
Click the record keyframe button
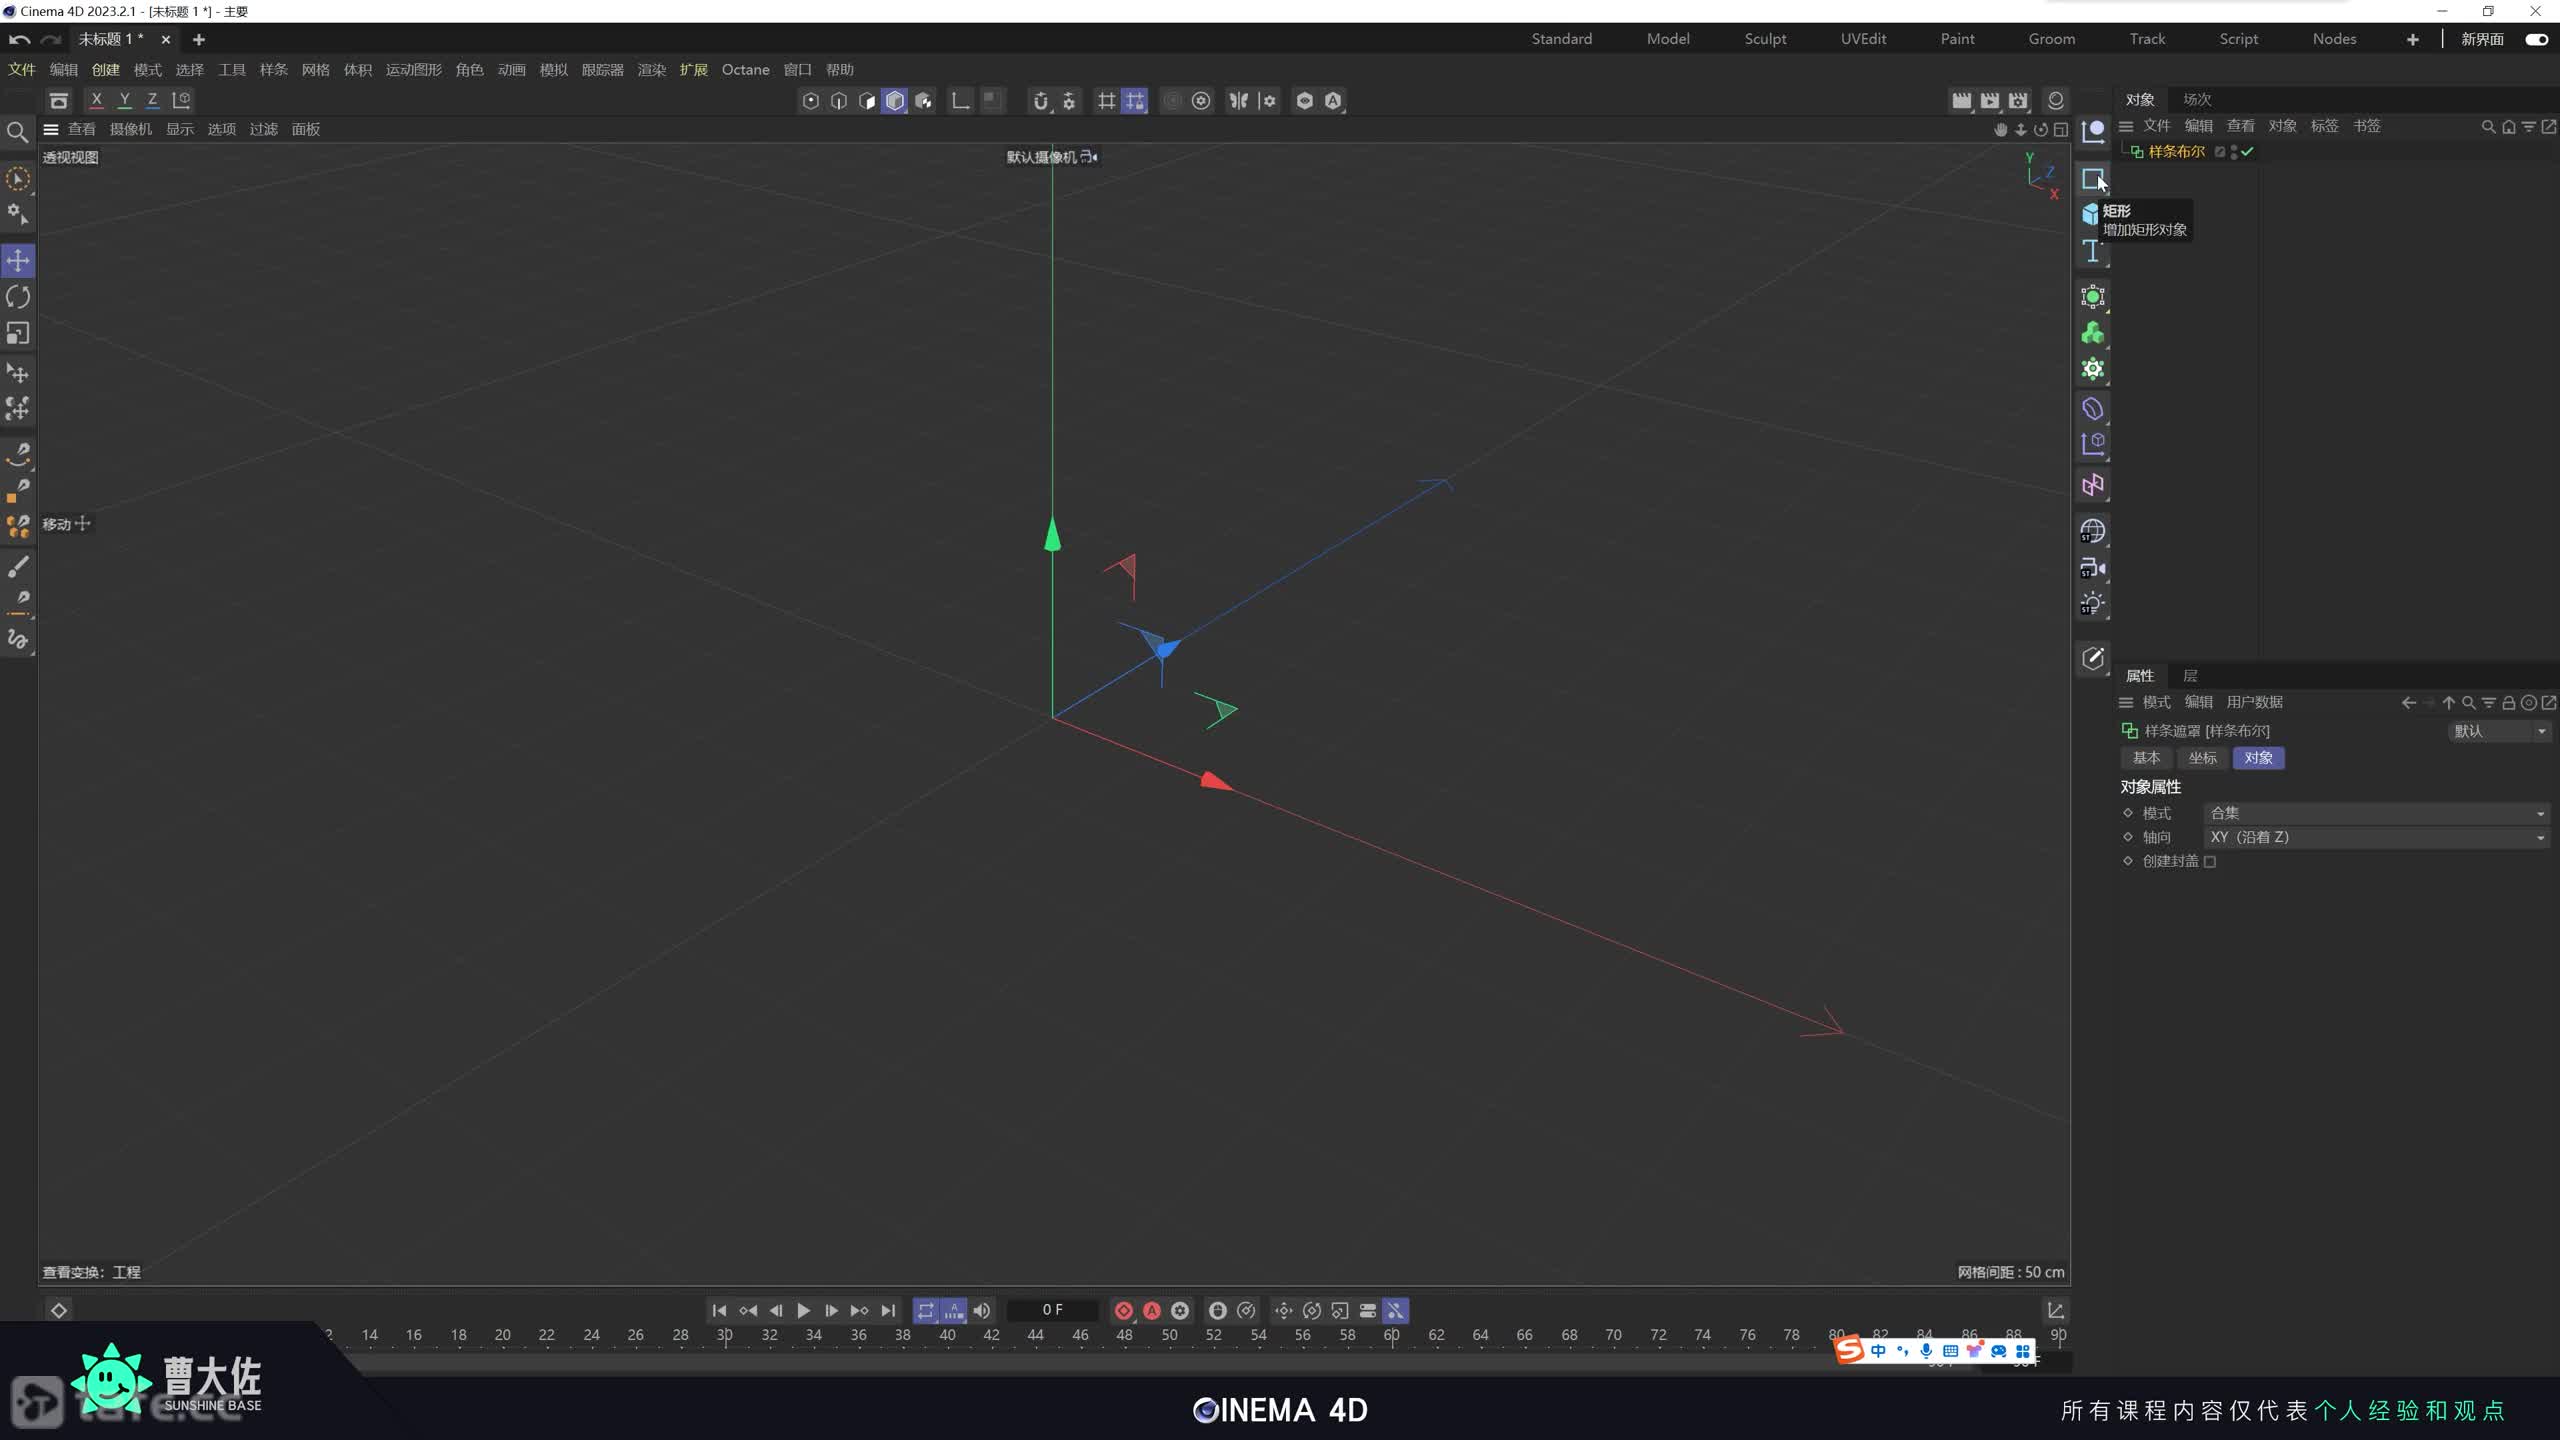click(1123, 1310)
